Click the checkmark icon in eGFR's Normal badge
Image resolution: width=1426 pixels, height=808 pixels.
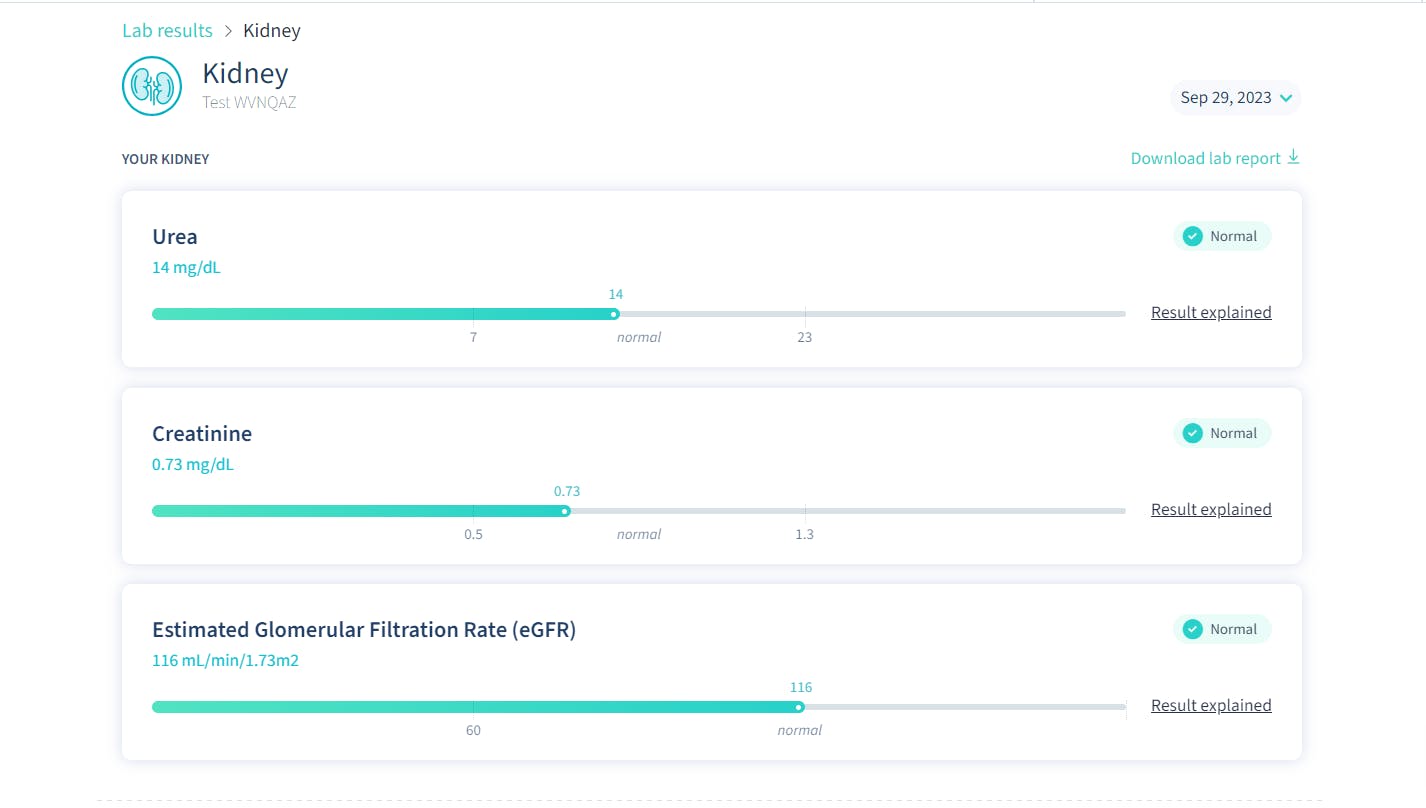1192,629
